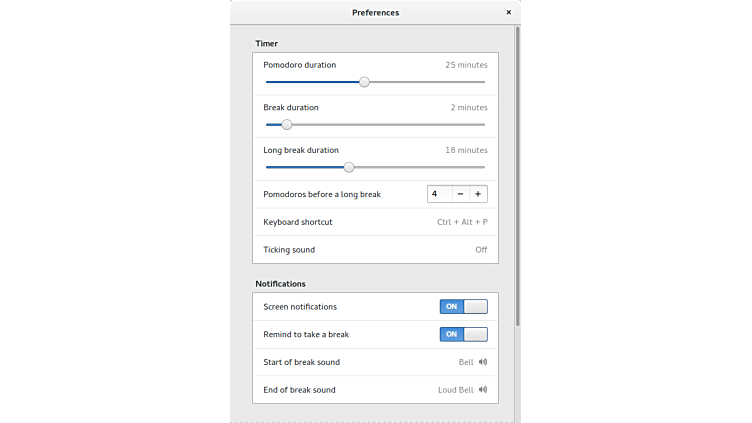
Task: Click the Pomodoro duration slider handle
Action: click(x=364, y=82)
